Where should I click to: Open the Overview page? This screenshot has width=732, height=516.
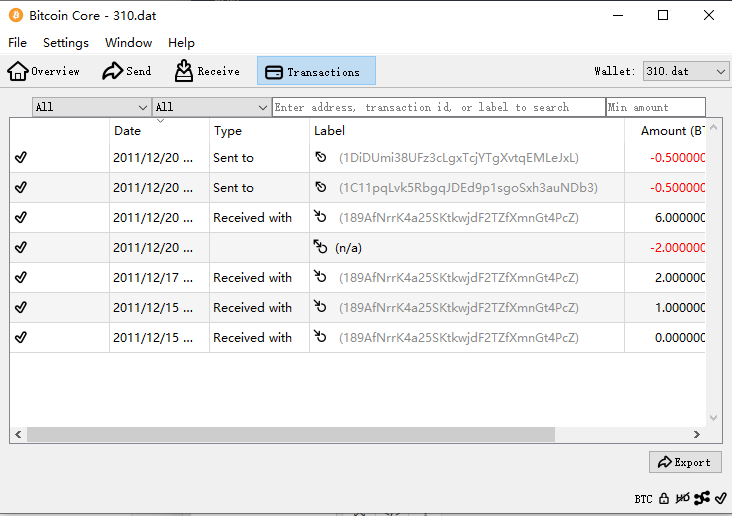pyautogui.click(x=44, y=71)
